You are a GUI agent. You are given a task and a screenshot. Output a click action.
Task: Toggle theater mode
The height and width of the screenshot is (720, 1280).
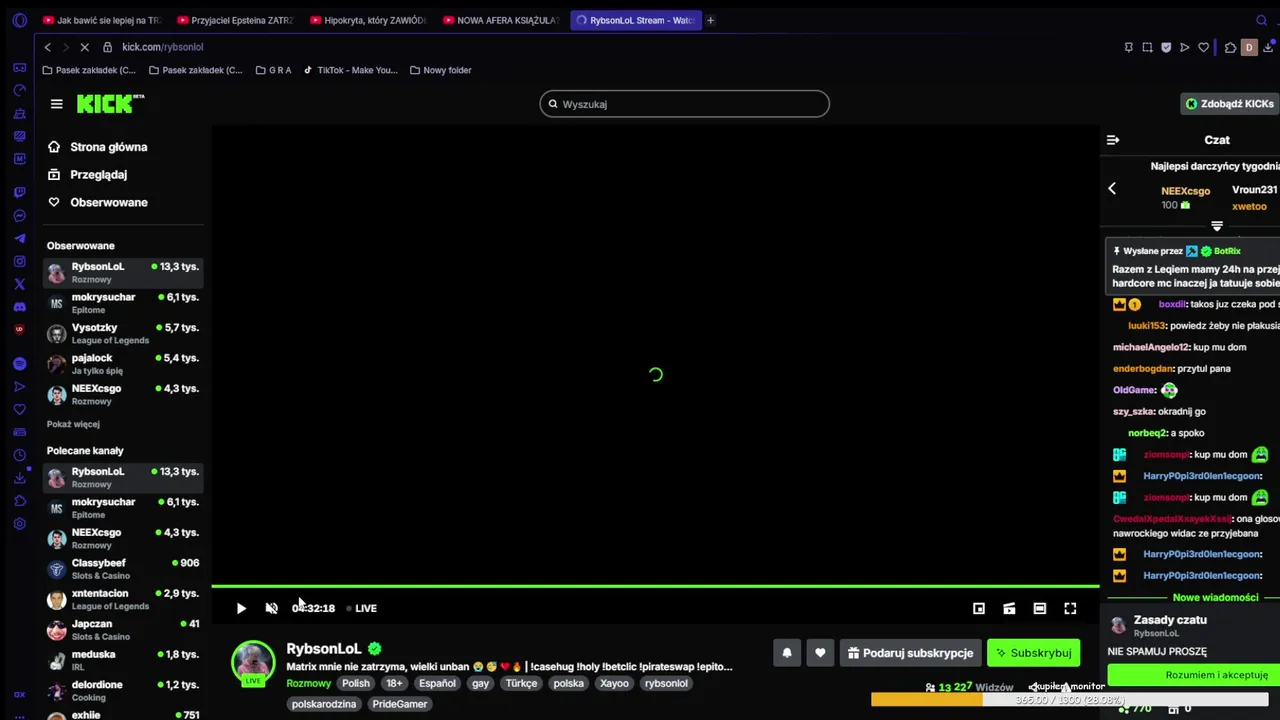(x=1040, y=608)
